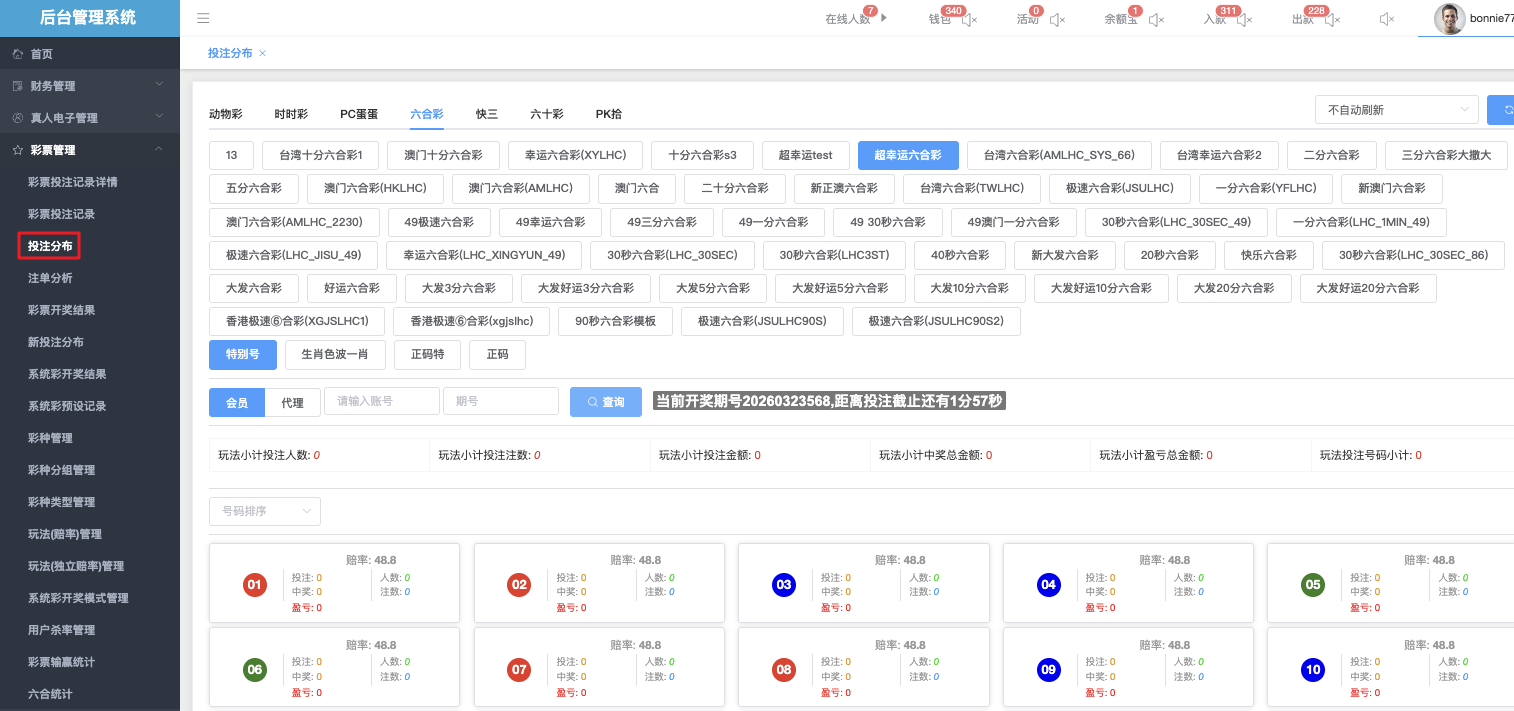Image resolution: width=1514 pixels, height=711 pixels.
Task: Select the 会员 toggle option
Action: 237,402
